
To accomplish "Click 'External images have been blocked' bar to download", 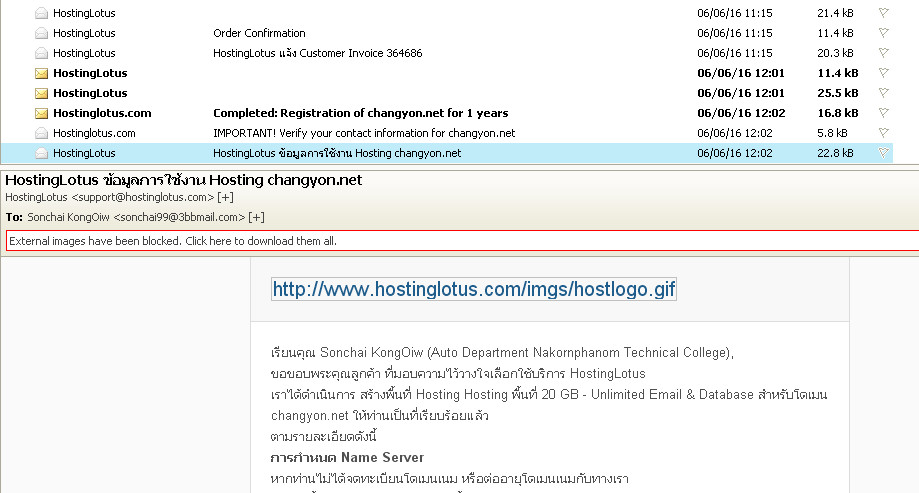I will point(462,241).
